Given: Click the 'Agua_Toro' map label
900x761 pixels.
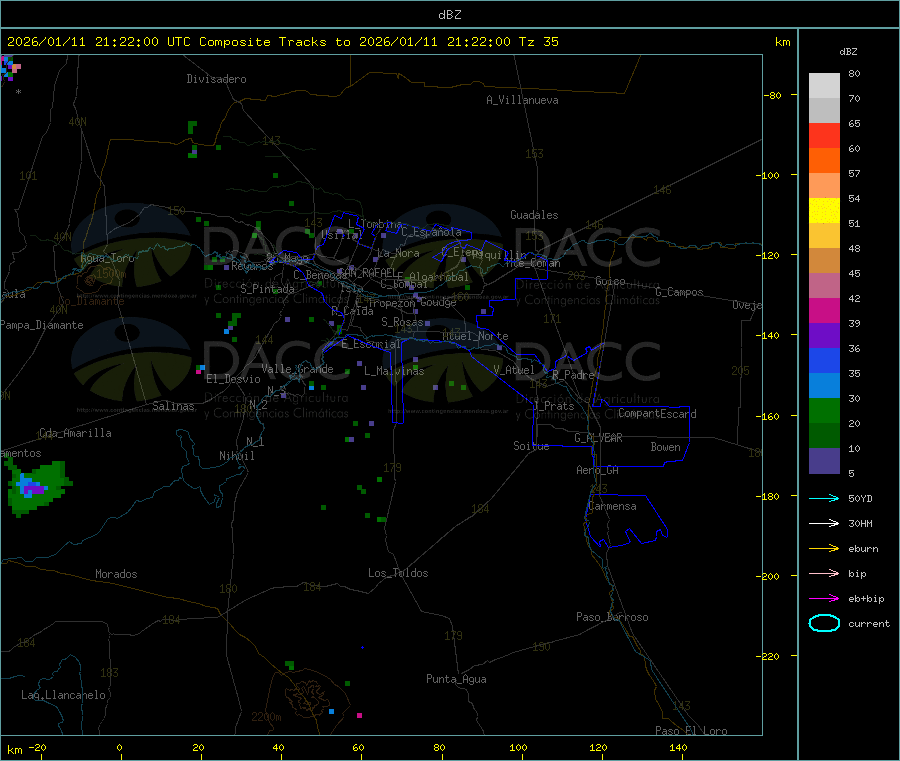Looking at the screenshot, I should point(107,258).
